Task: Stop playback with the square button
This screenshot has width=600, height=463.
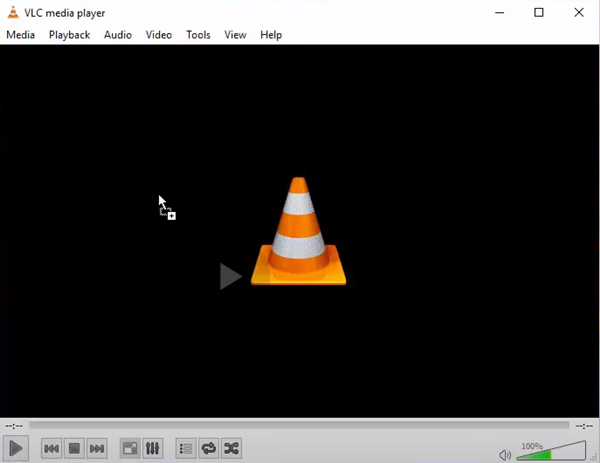Action: (x=74, y=448)
